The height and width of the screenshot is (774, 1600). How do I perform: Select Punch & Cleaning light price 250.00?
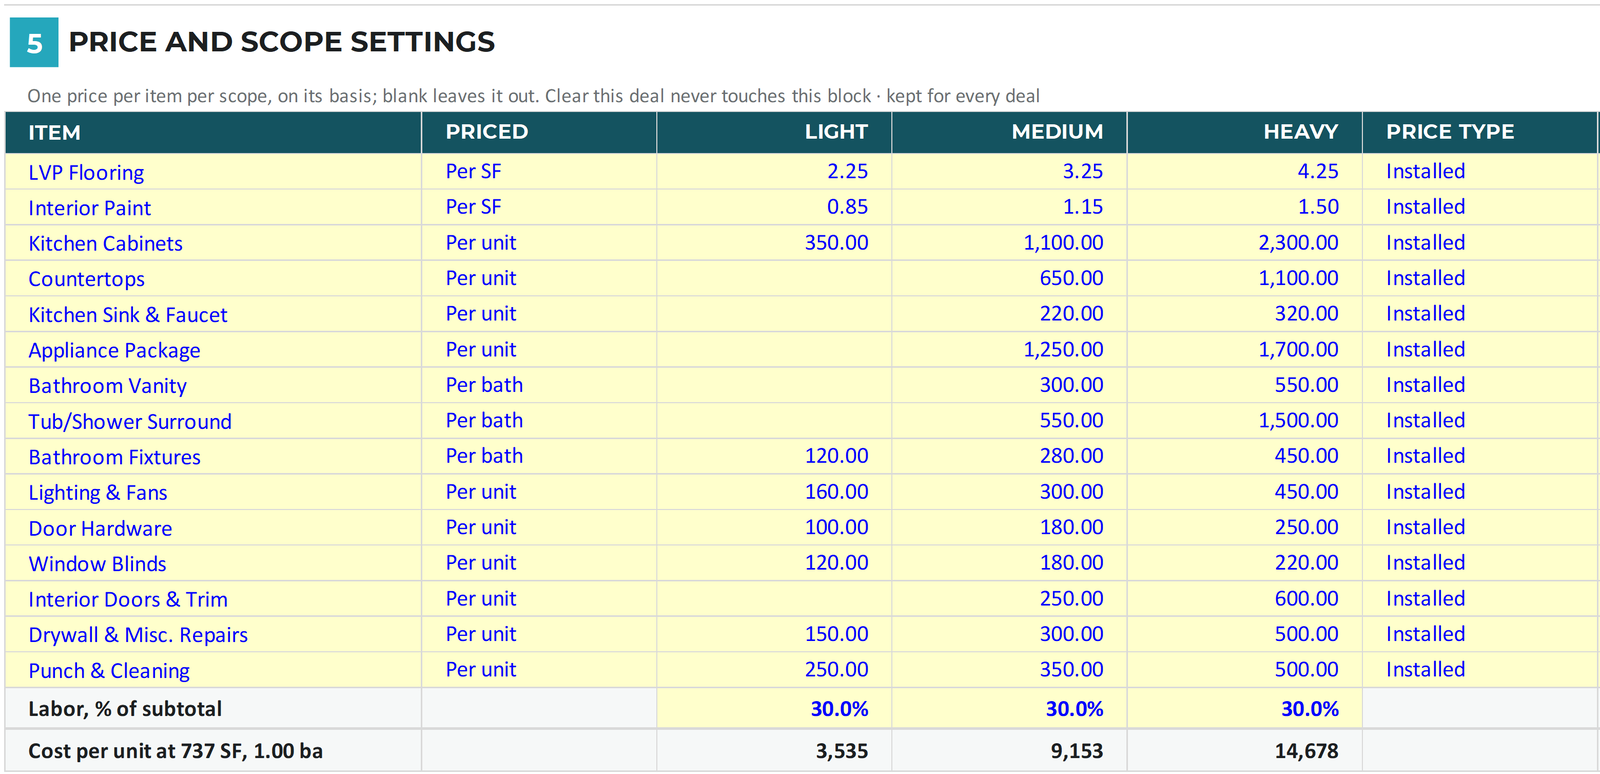[x=774, y=670]
